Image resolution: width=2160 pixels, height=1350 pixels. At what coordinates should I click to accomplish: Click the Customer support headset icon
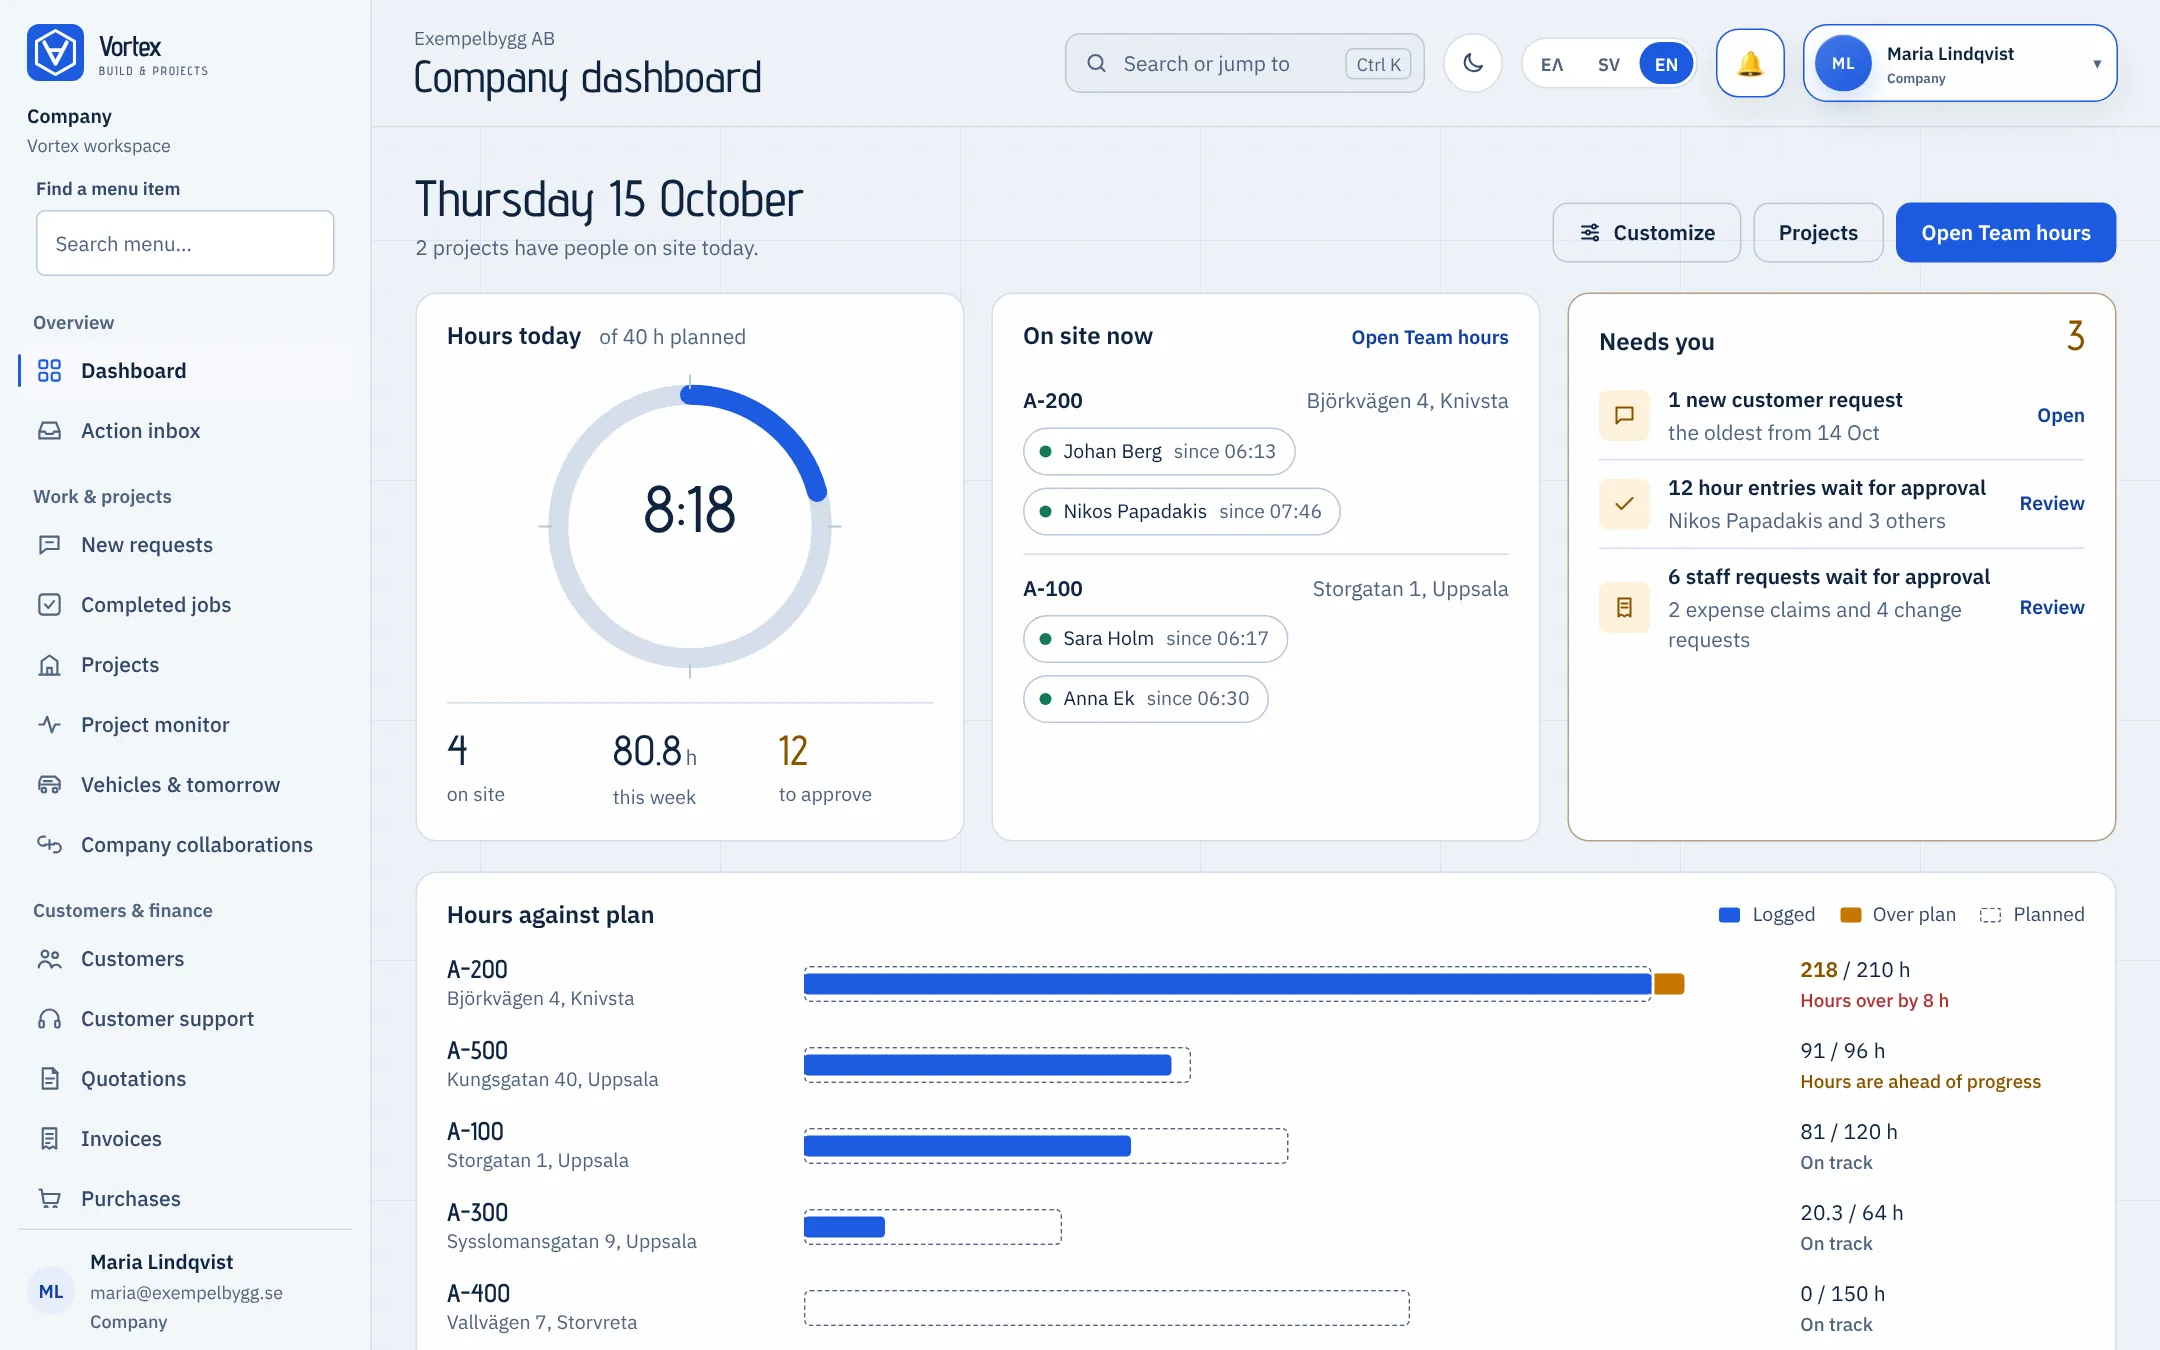49,1019
